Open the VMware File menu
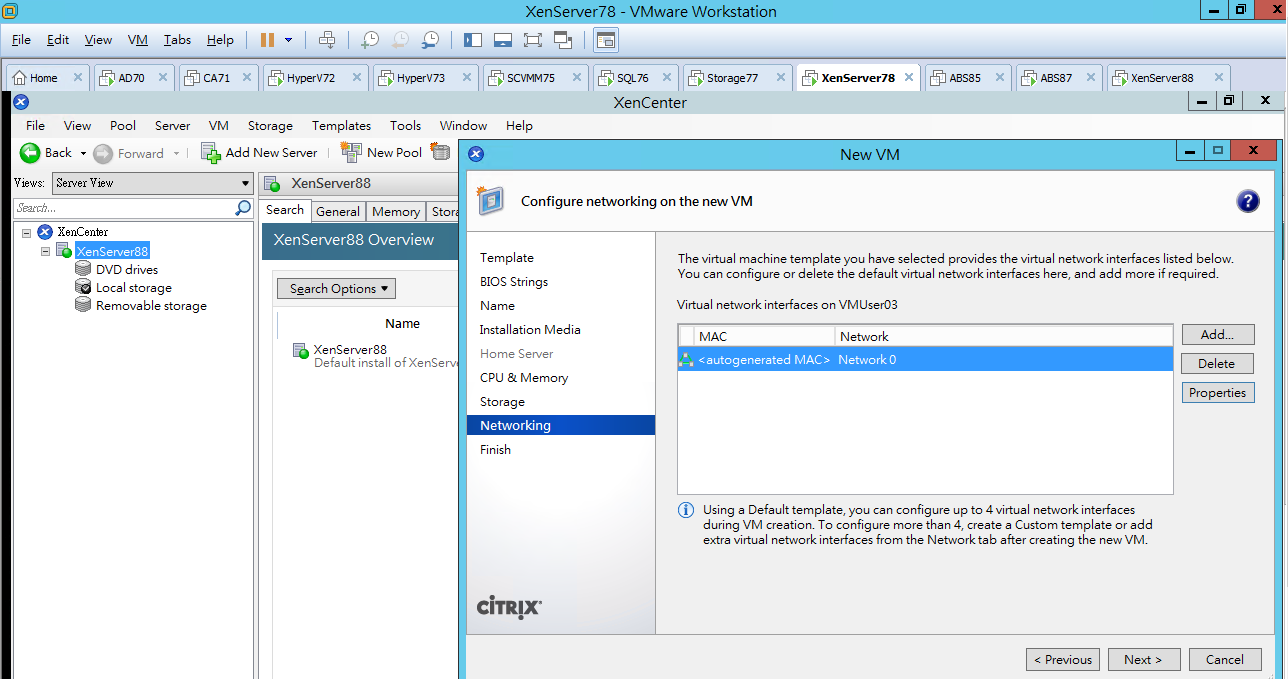 [21, 40]
